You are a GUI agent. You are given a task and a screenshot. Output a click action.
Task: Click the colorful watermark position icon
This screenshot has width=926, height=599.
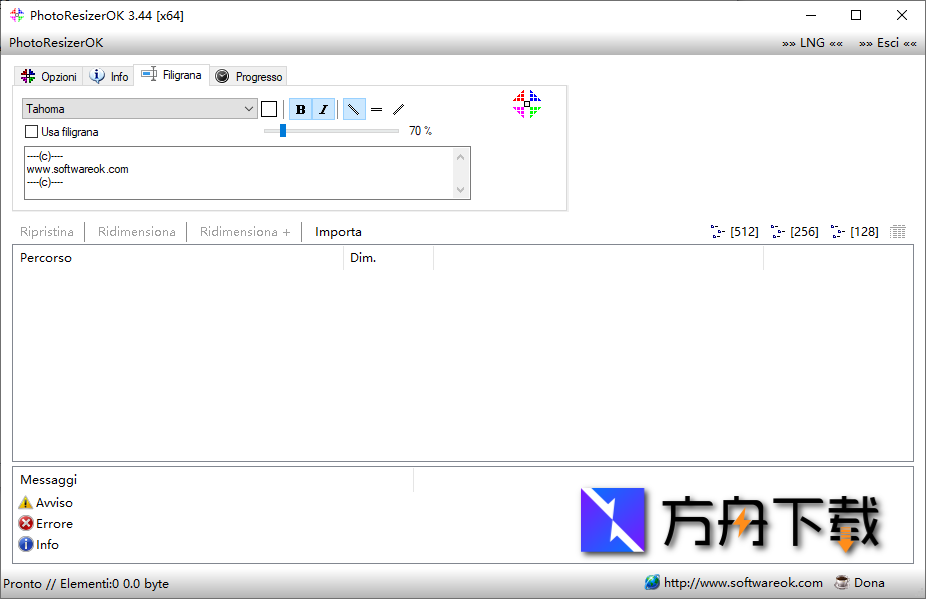tap(527, 104)
